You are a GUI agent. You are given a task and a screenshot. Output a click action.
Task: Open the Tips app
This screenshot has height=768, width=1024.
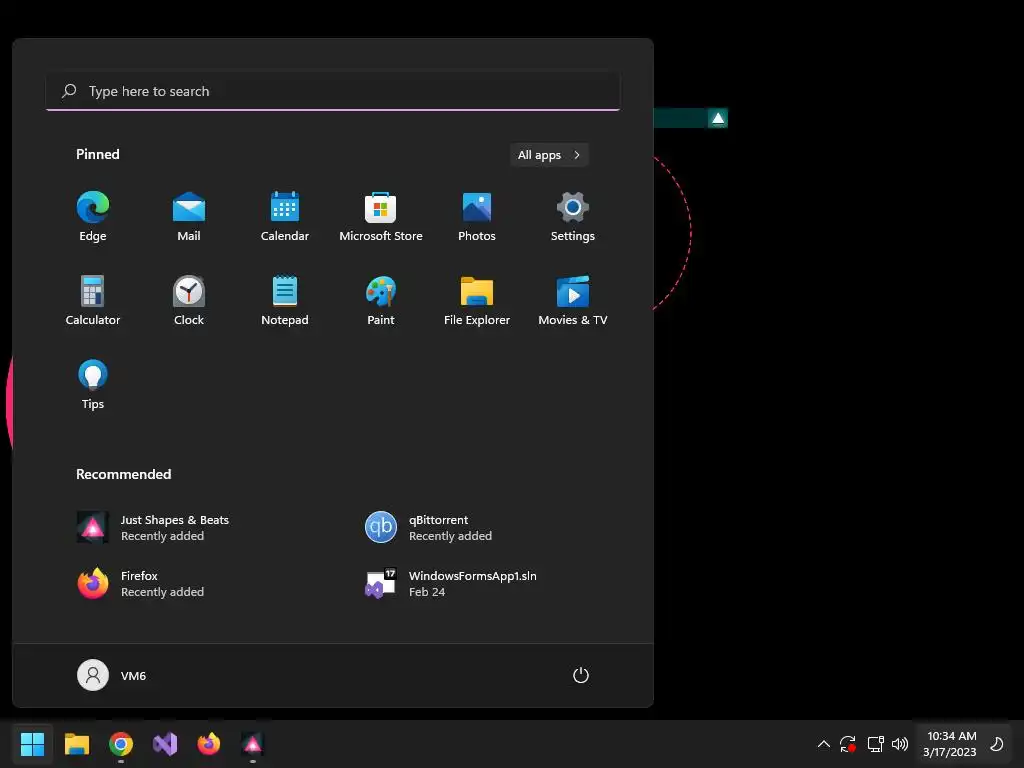tap(93, 385)
